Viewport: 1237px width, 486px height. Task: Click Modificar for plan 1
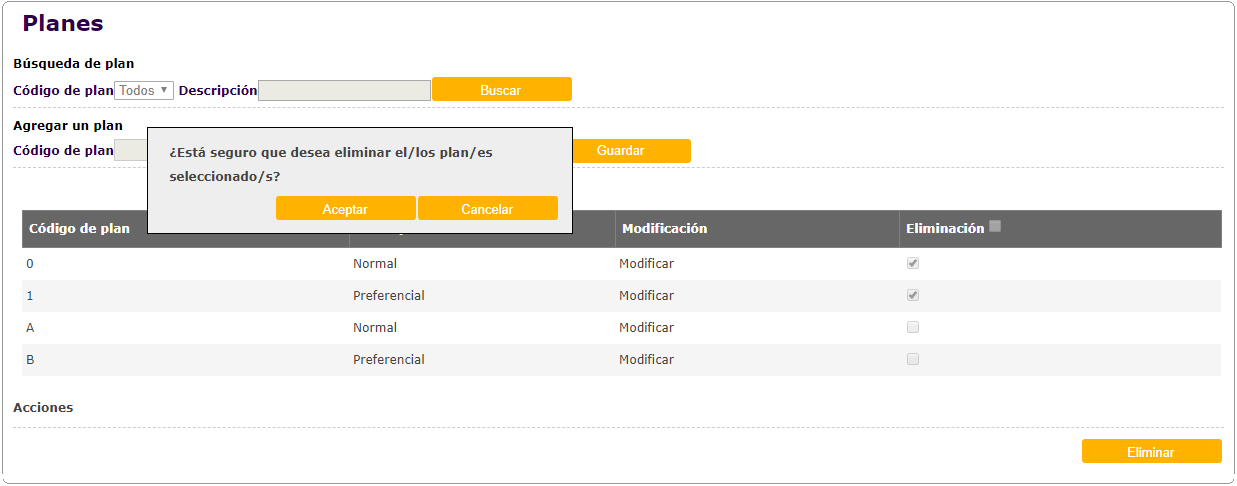click(x=646, y=296)
